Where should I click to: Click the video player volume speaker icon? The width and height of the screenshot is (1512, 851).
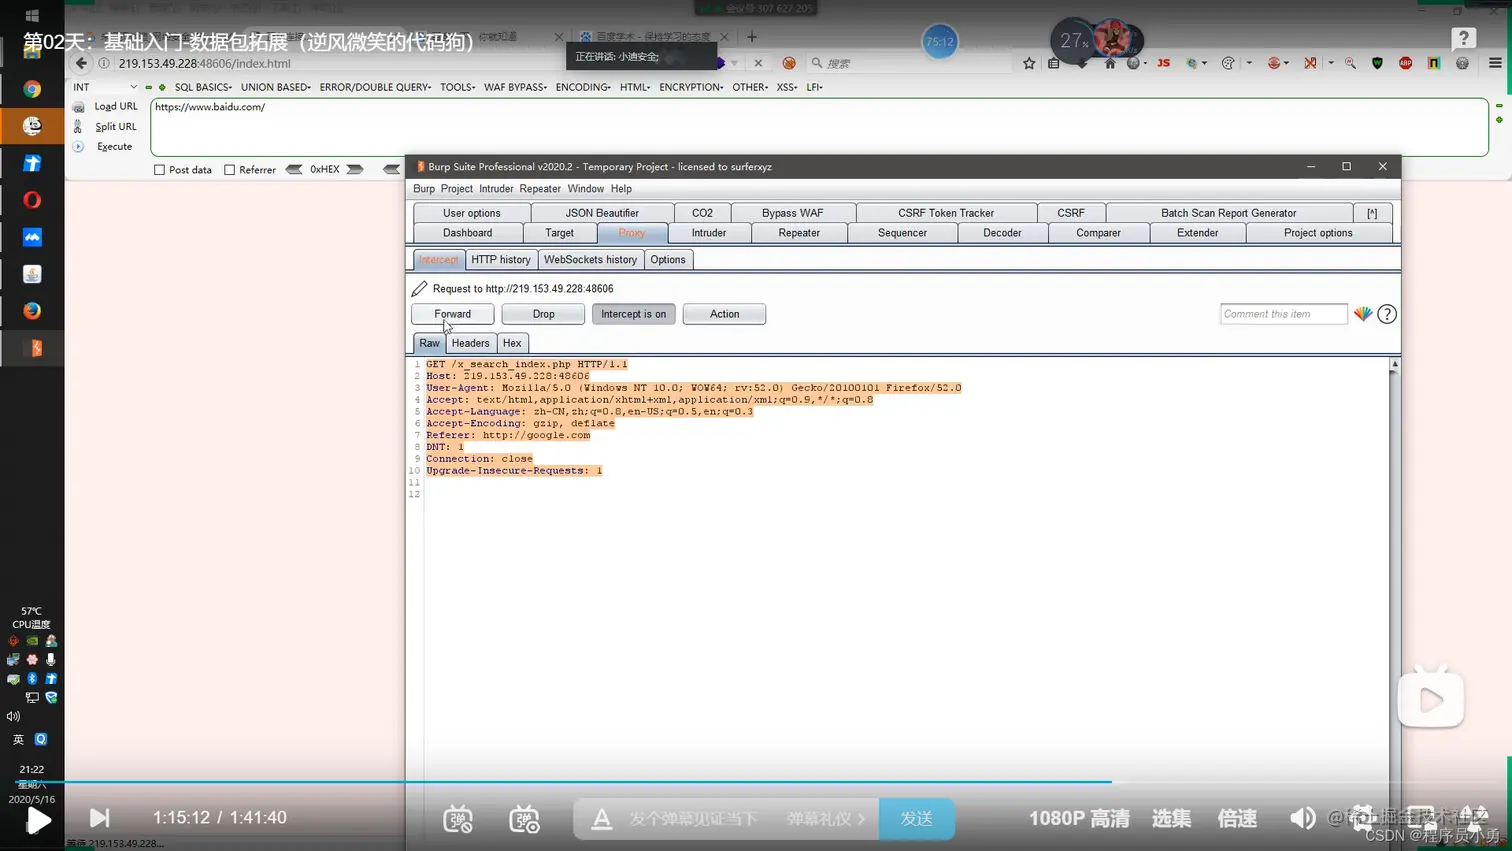click(x=1302, y=818)
